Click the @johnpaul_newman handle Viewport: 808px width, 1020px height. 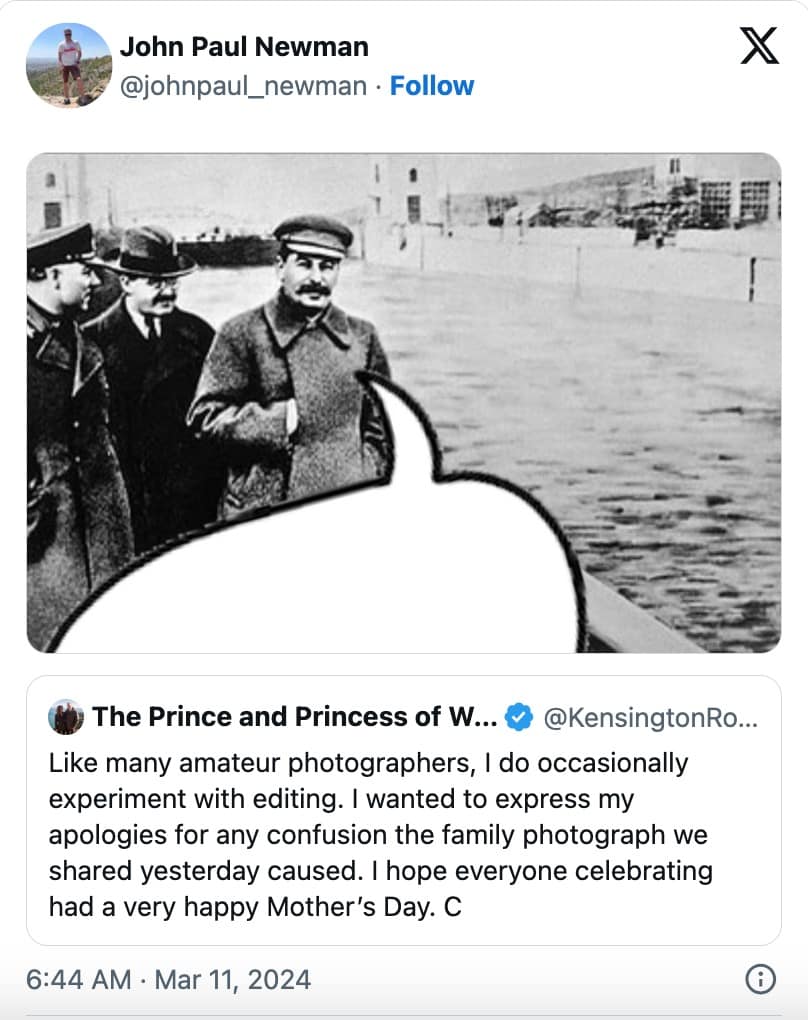[243, 87]
